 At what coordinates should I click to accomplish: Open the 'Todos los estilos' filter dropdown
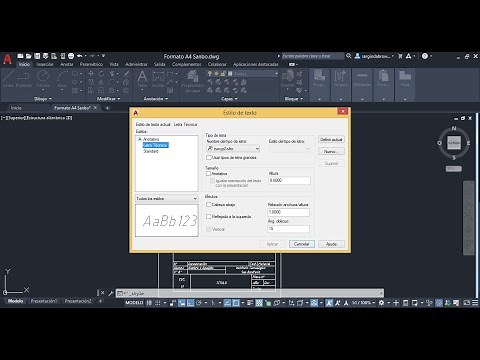pos(167,198)
